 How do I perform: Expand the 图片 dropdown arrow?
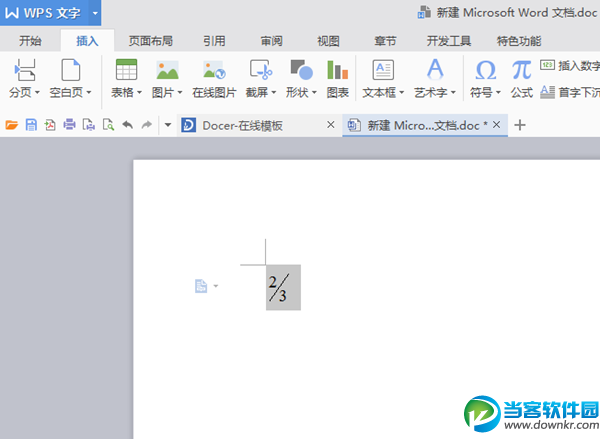180,92
